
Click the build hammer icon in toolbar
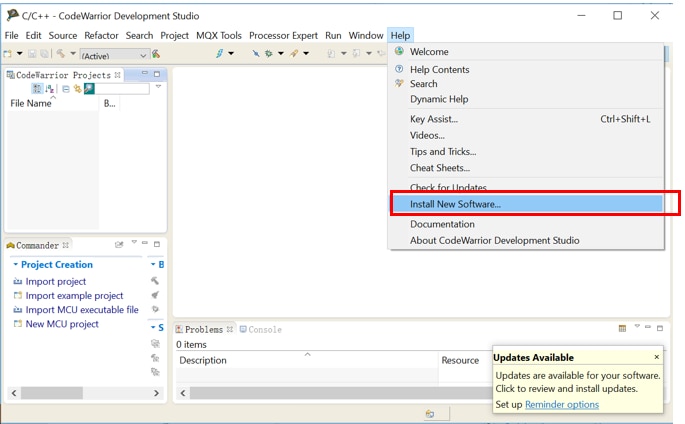pos(62,54)
